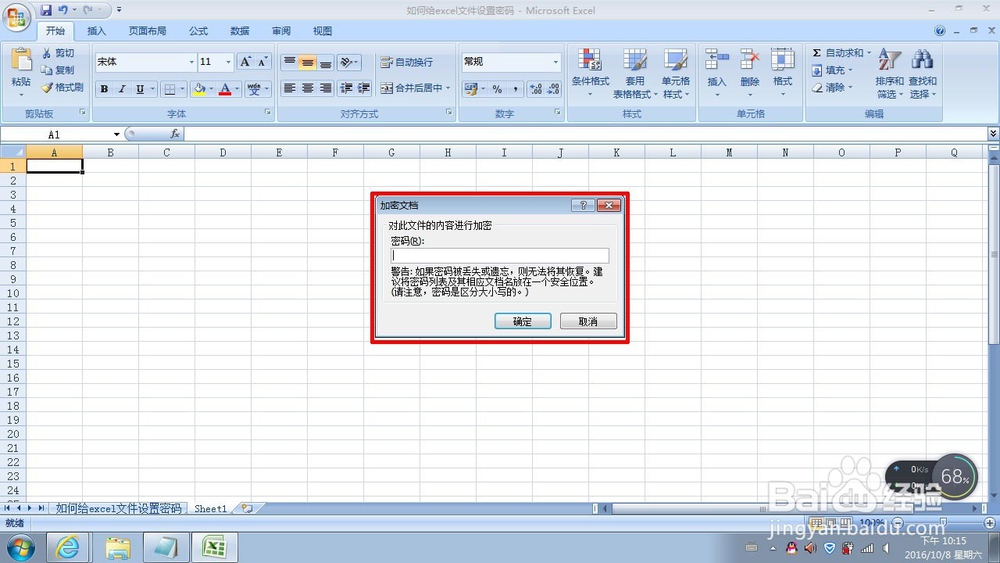Increase the decimal places
This screenshot has width=1000, height=563.
(536, 89)
